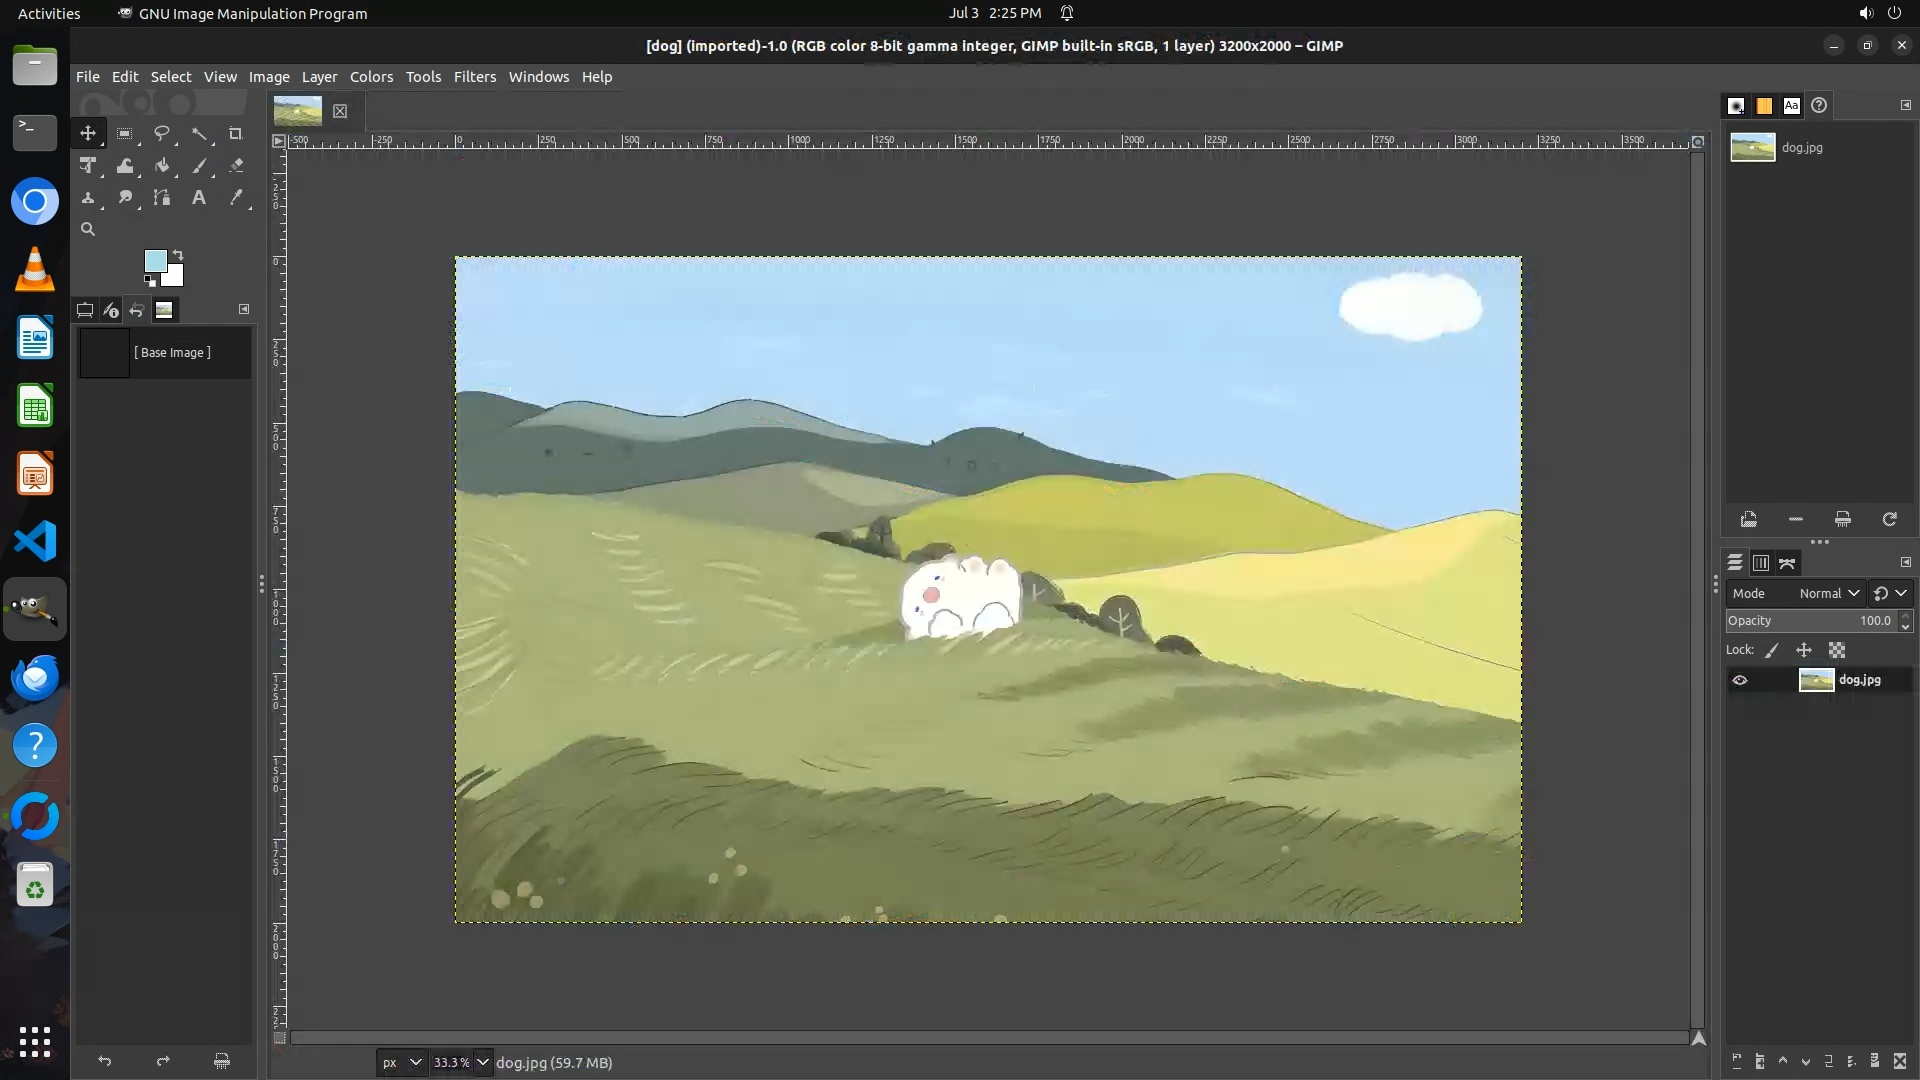Open the Filters menu
1920x1080 pixels.
pos(474,77)
